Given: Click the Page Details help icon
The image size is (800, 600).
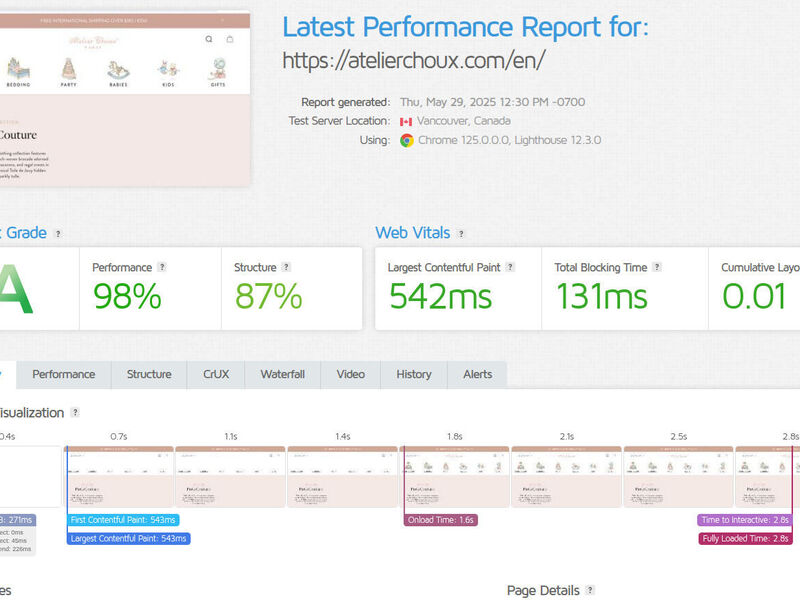Looking at the screenshot, I should click(590, 590).
